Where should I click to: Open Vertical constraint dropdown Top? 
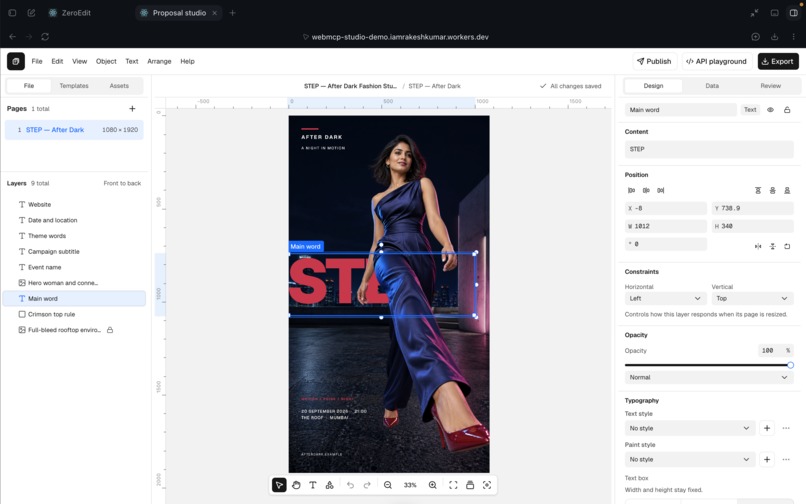[753, 298]
